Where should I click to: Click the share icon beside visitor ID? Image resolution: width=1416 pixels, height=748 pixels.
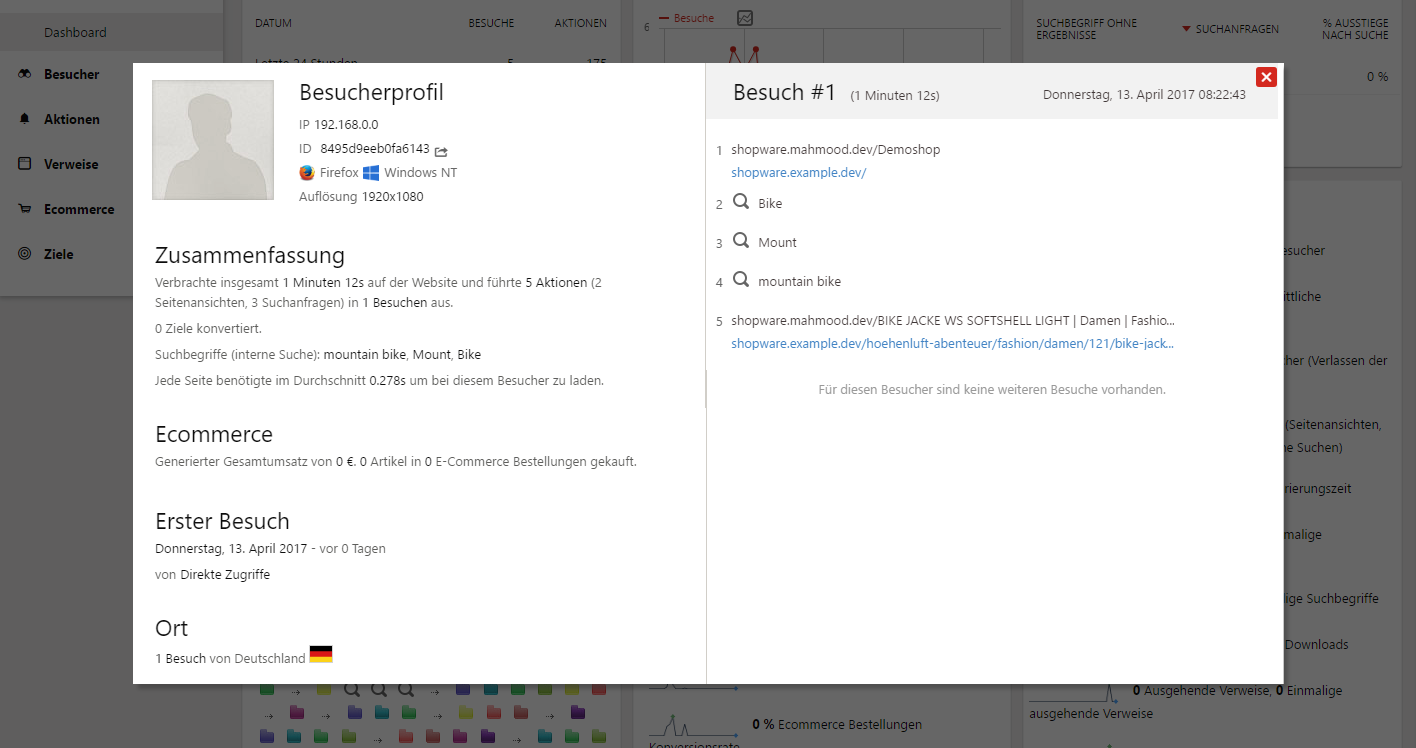coord(441,151)
